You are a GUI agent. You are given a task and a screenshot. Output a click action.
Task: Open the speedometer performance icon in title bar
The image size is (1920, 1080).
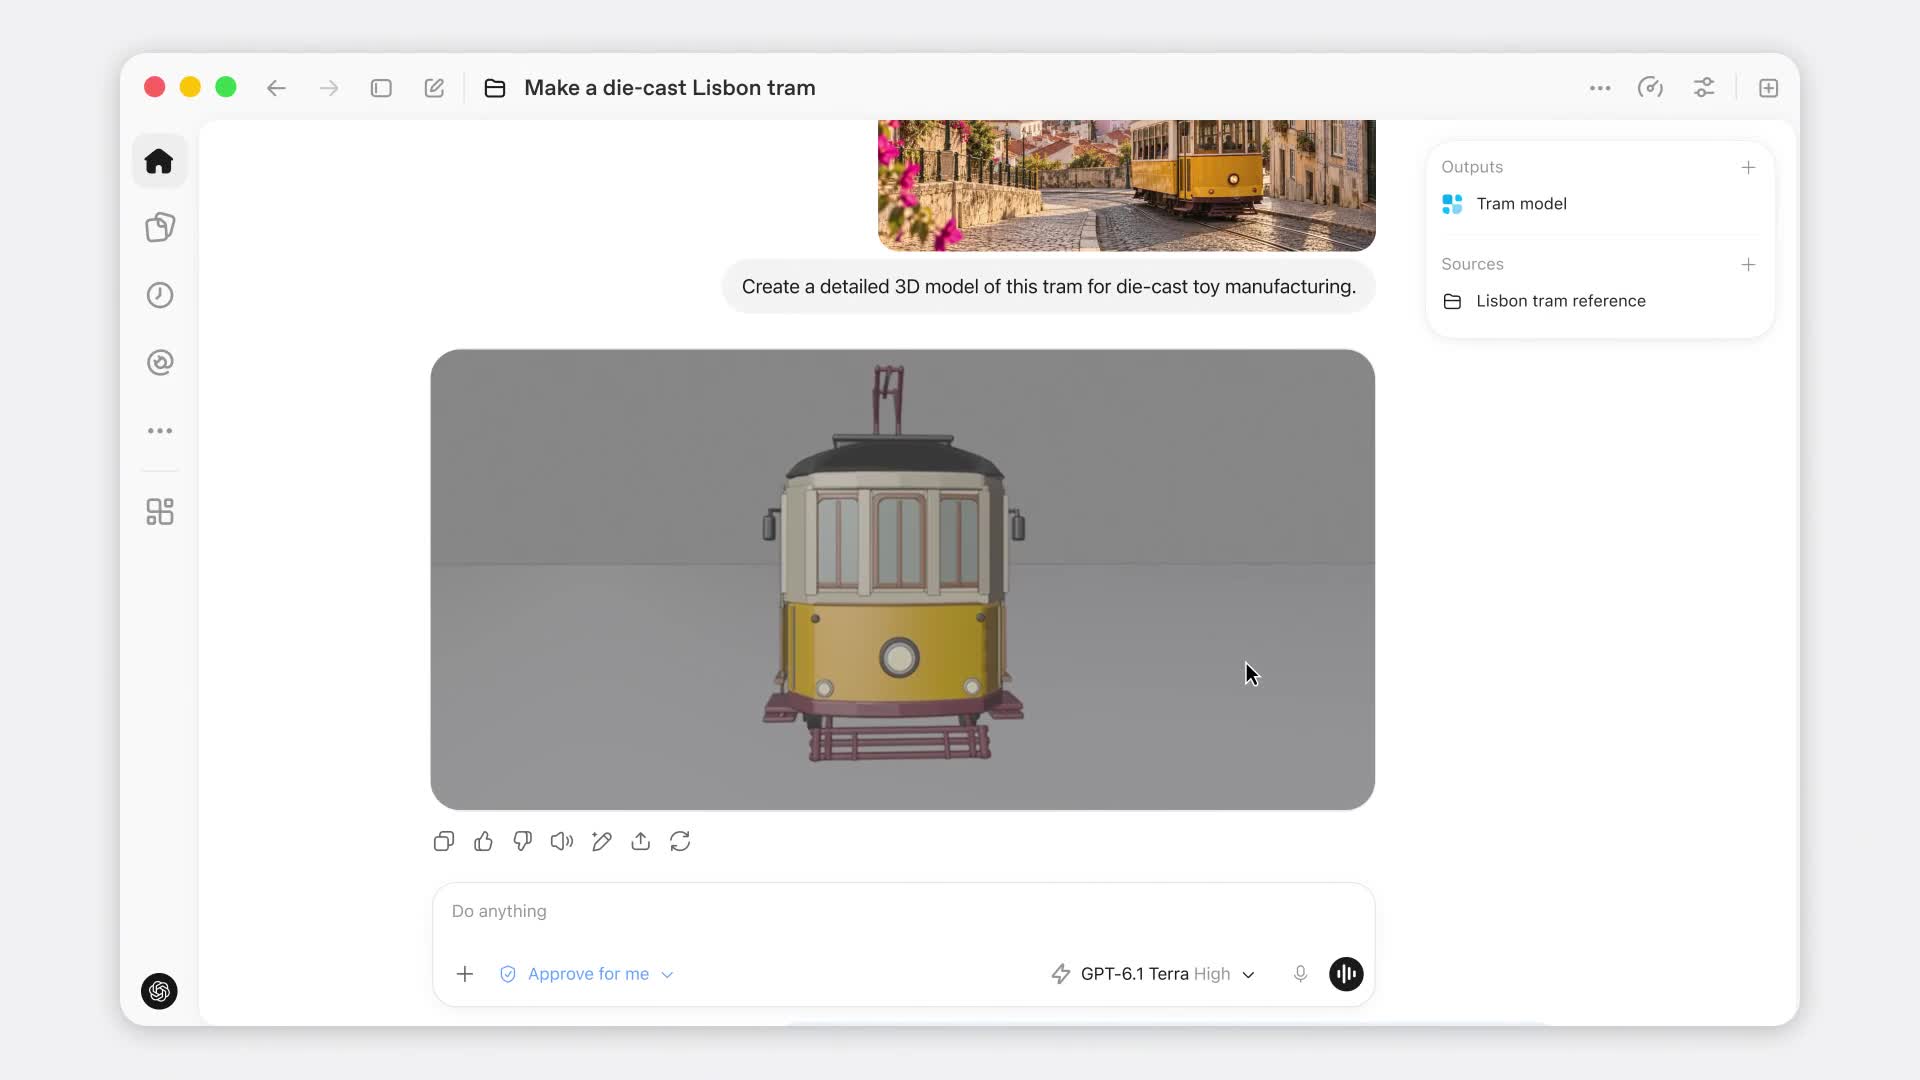pyautogui.click(x=1651, y=88)
